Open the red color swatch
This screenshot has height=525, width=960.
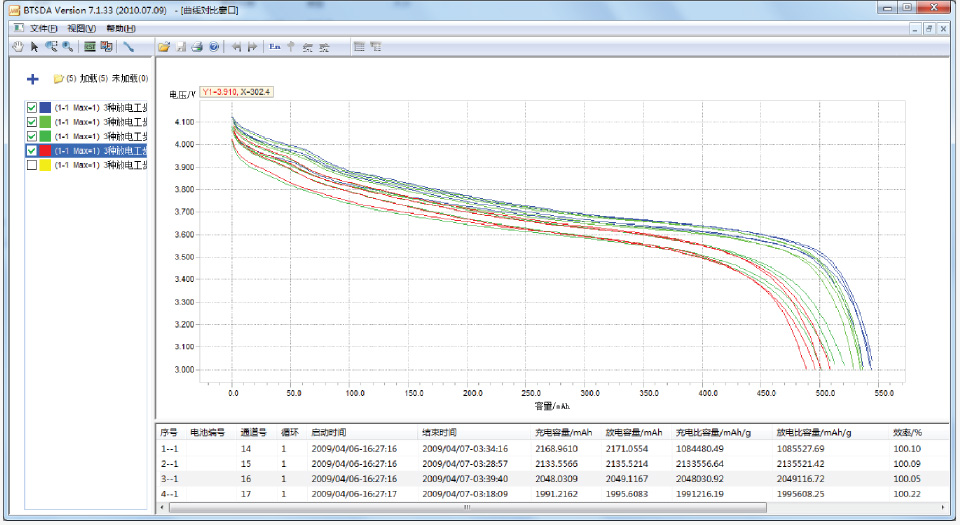pyautogui.click(x=45, y=151)
